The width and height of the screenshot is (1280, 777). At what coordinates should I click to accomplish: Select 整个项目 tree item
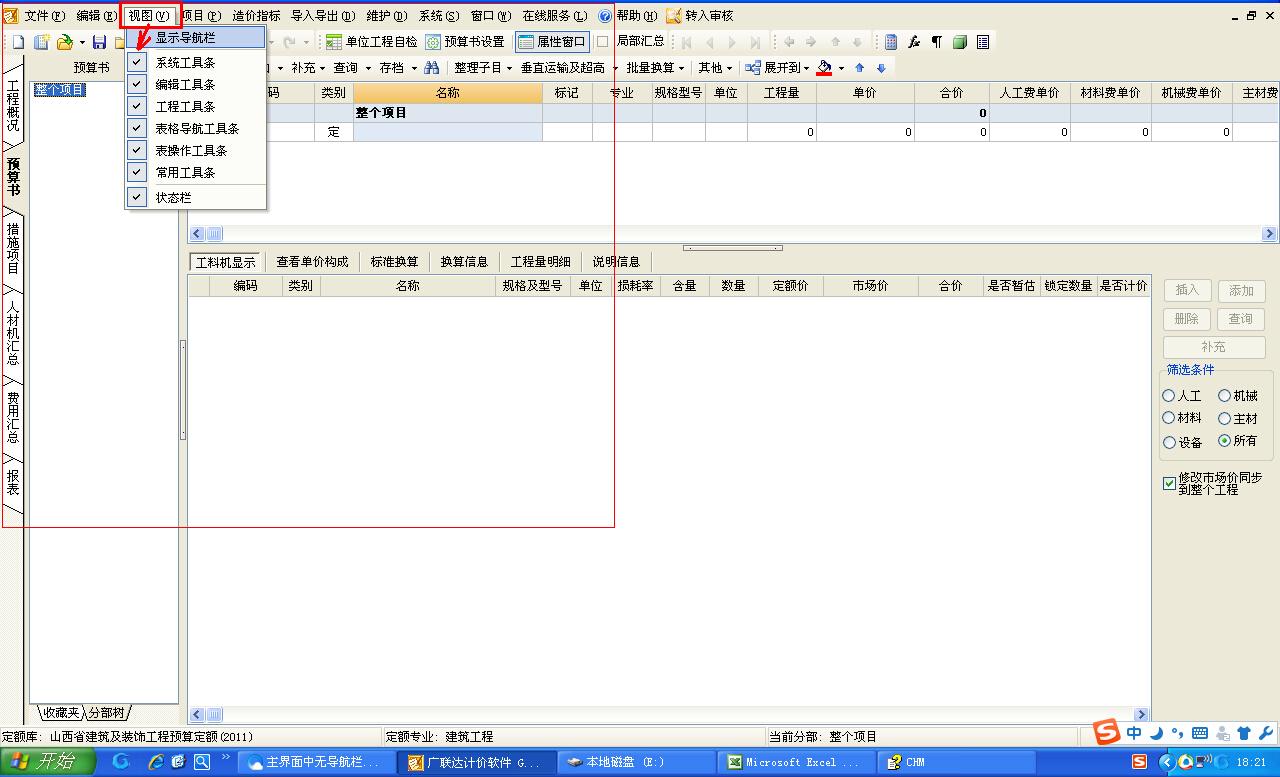tap(60, 90)
